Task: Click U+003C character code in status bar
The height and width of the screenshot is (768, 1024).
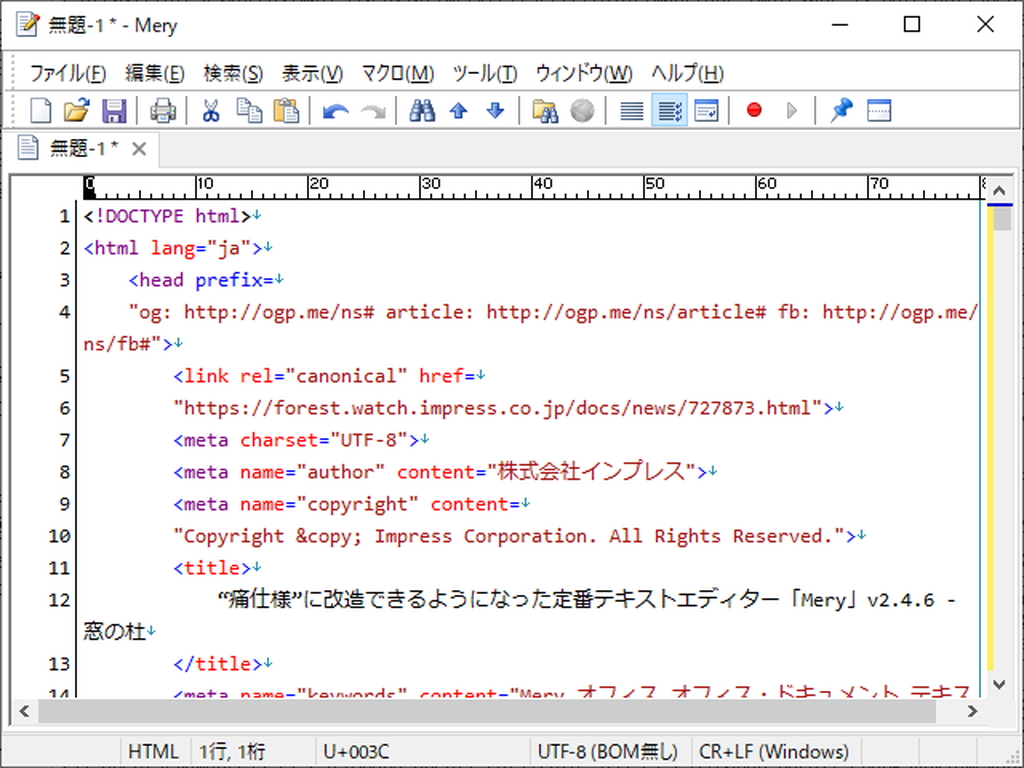Action: (356, 752)
